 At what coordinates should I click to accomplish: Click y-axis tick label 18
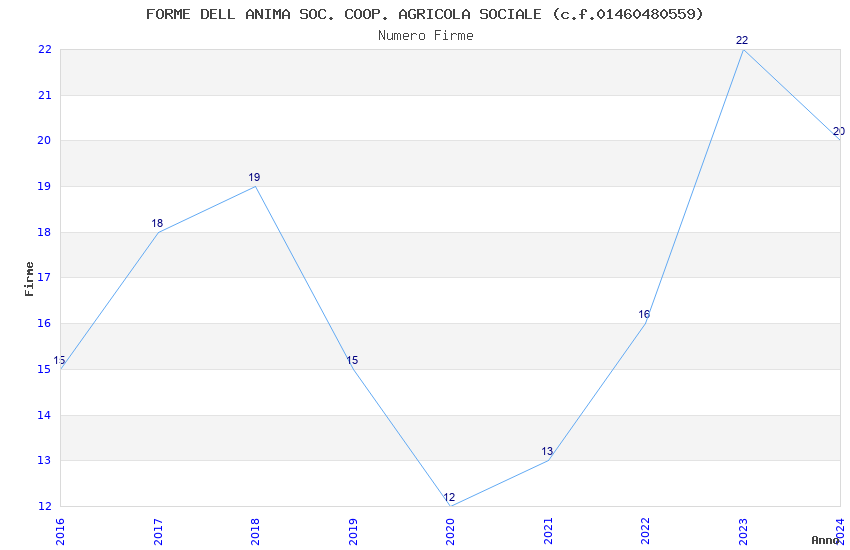[x=44, y=232]
